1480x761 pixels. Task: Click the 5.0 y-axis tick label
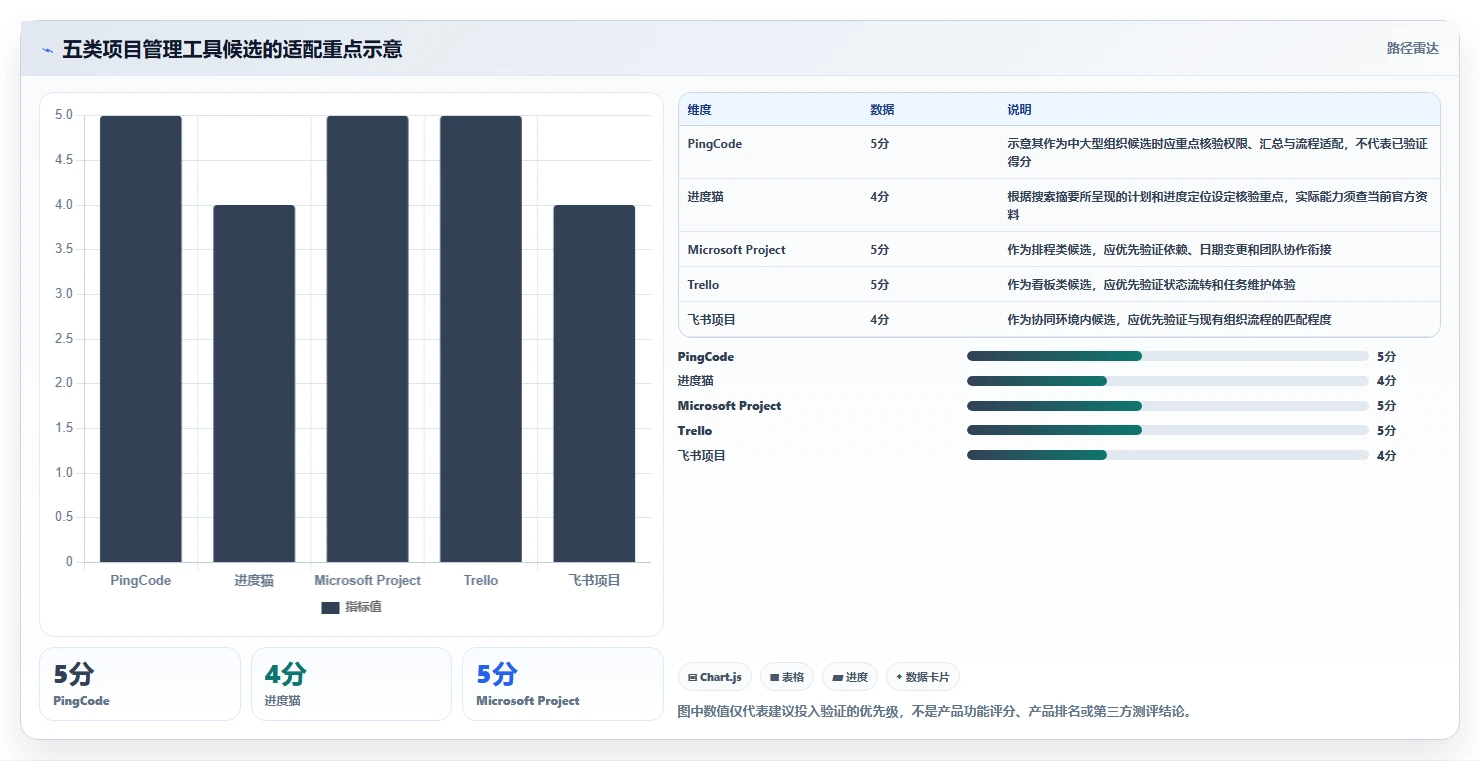coord(64,115)
